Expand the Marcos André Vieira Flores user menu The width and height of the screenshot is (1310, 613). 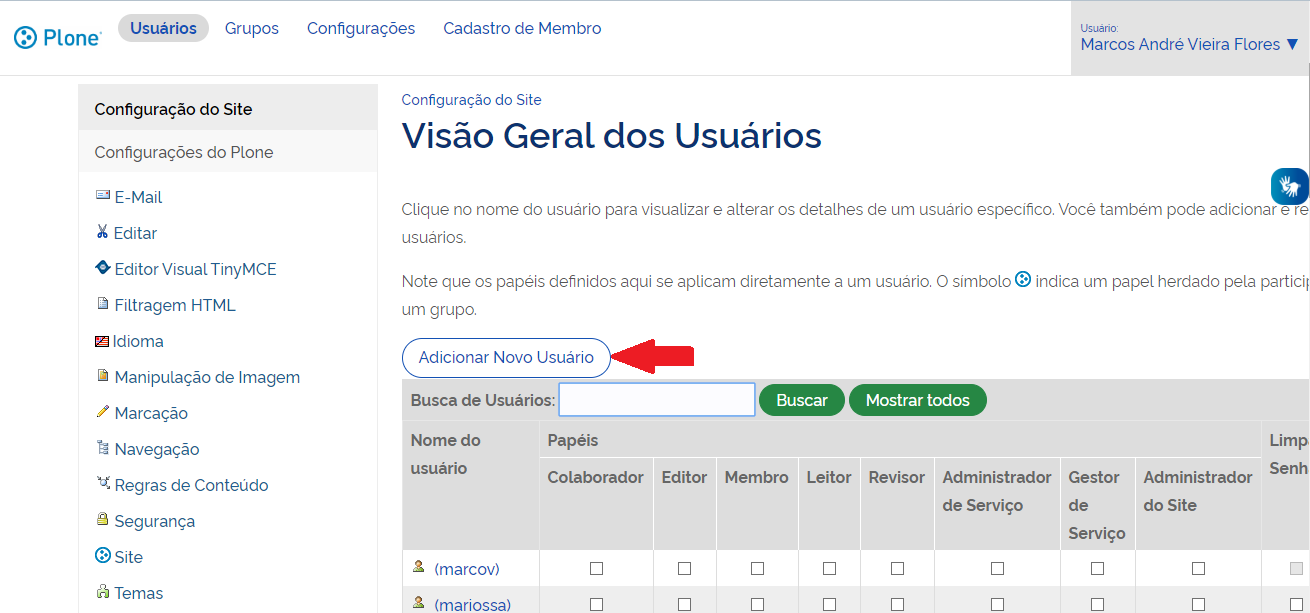click(x=1189, y=44)
